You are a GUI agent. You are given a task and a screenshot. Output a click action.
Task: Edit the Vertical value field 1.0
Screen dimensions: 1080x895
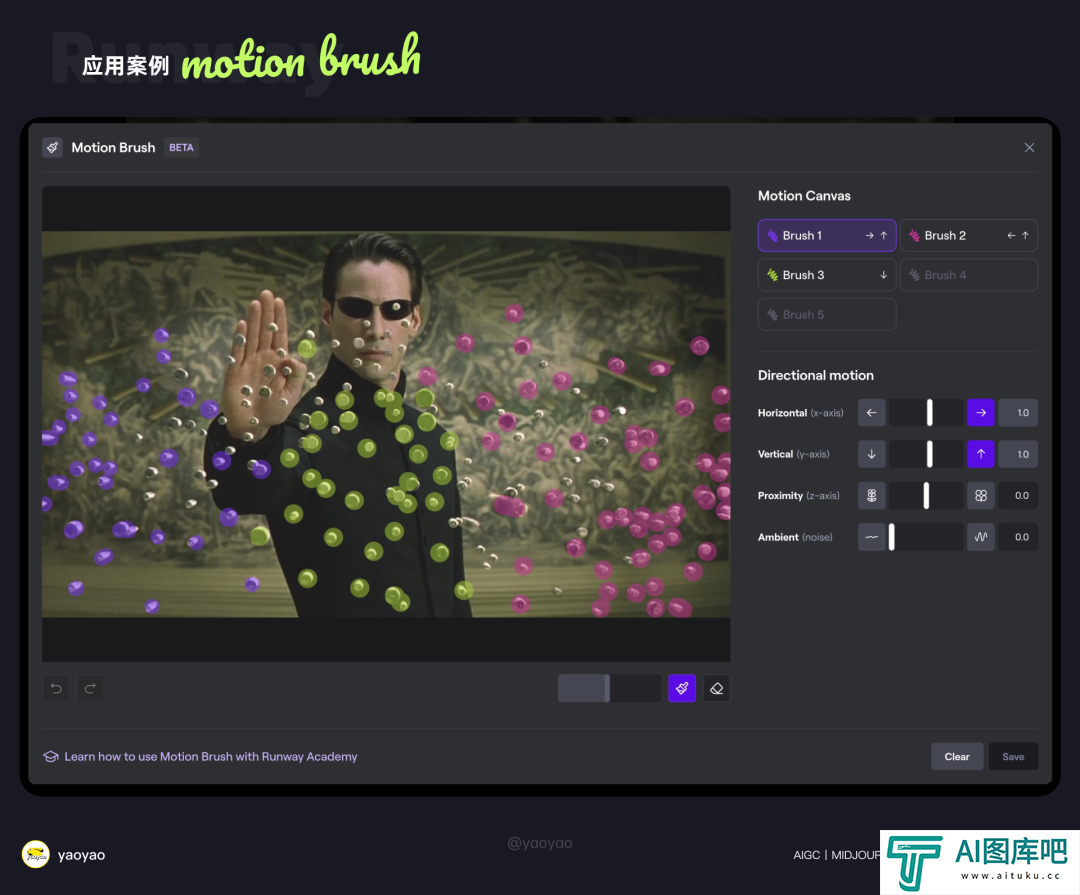point(1018,454)
